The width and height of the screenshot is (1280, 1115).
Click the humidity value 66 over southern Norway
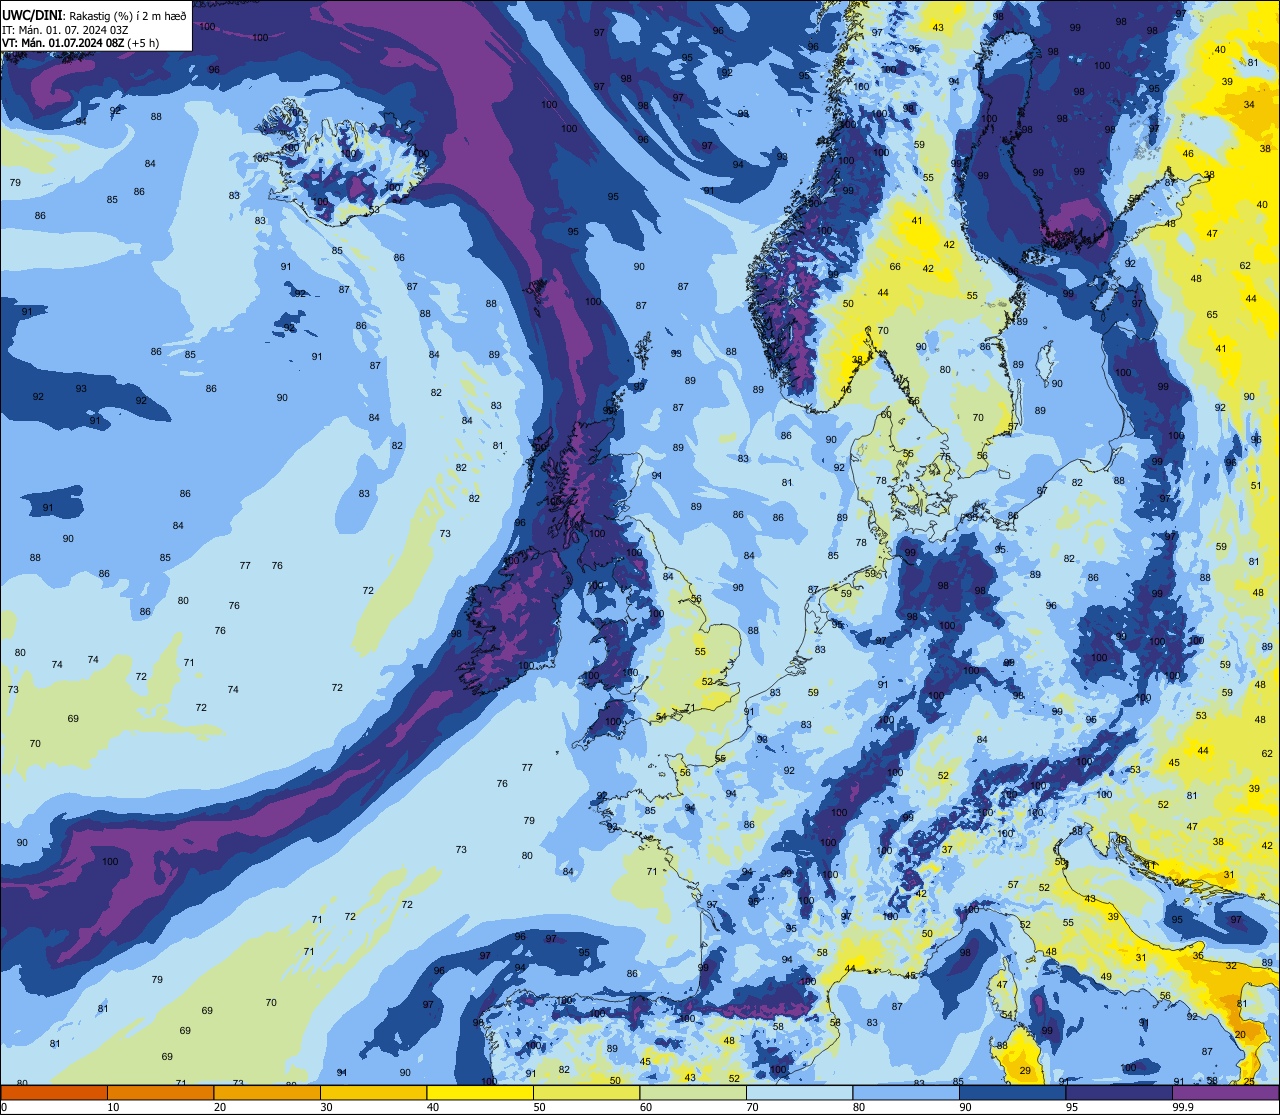pos(895,266)
